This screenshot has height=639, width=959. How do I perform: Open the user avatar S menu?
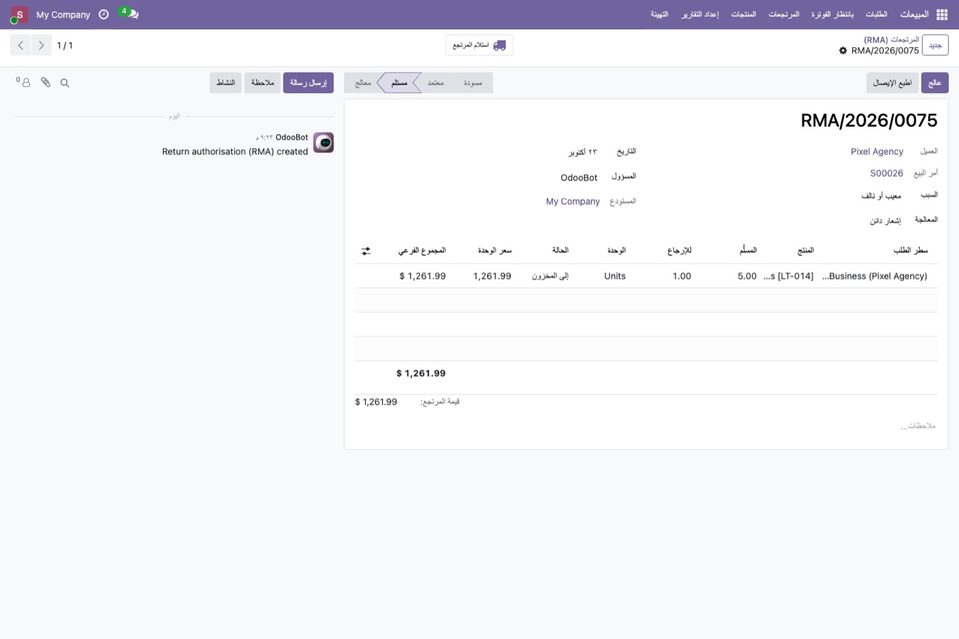(x=19, y=15)
